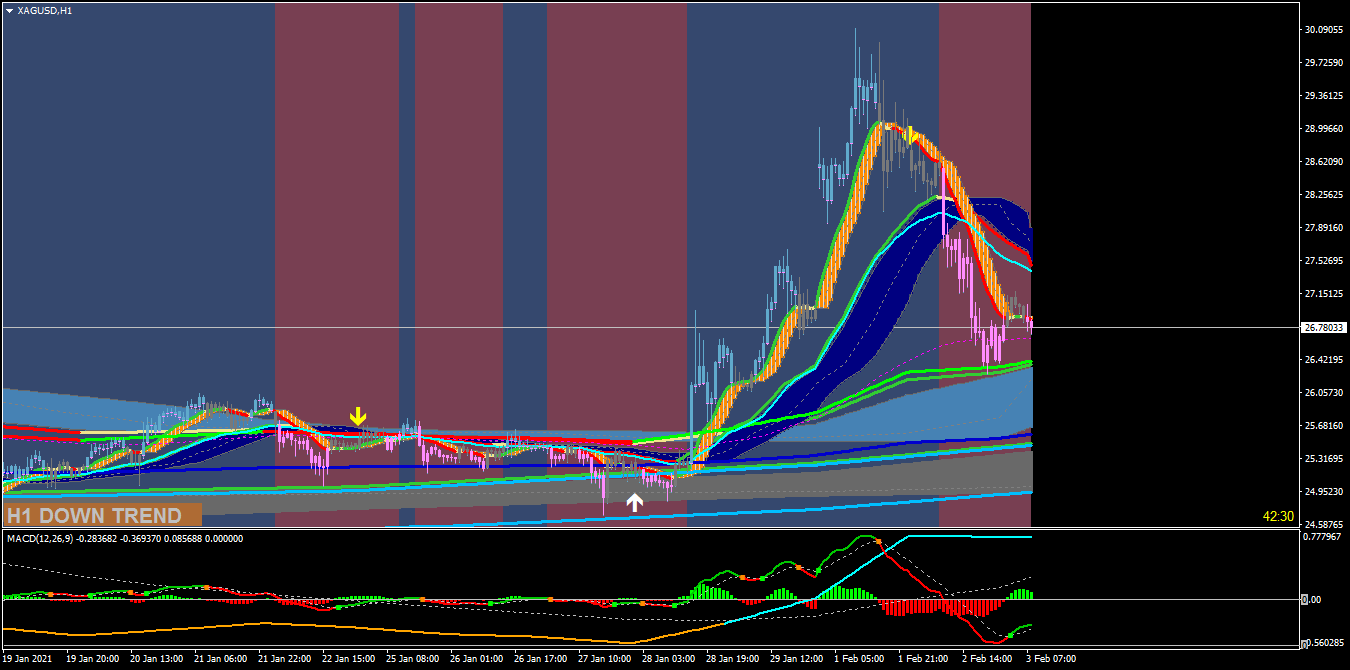Click price level 28.62090 on the axis
1350x670 pixels.
click(x=1323, y=162)
